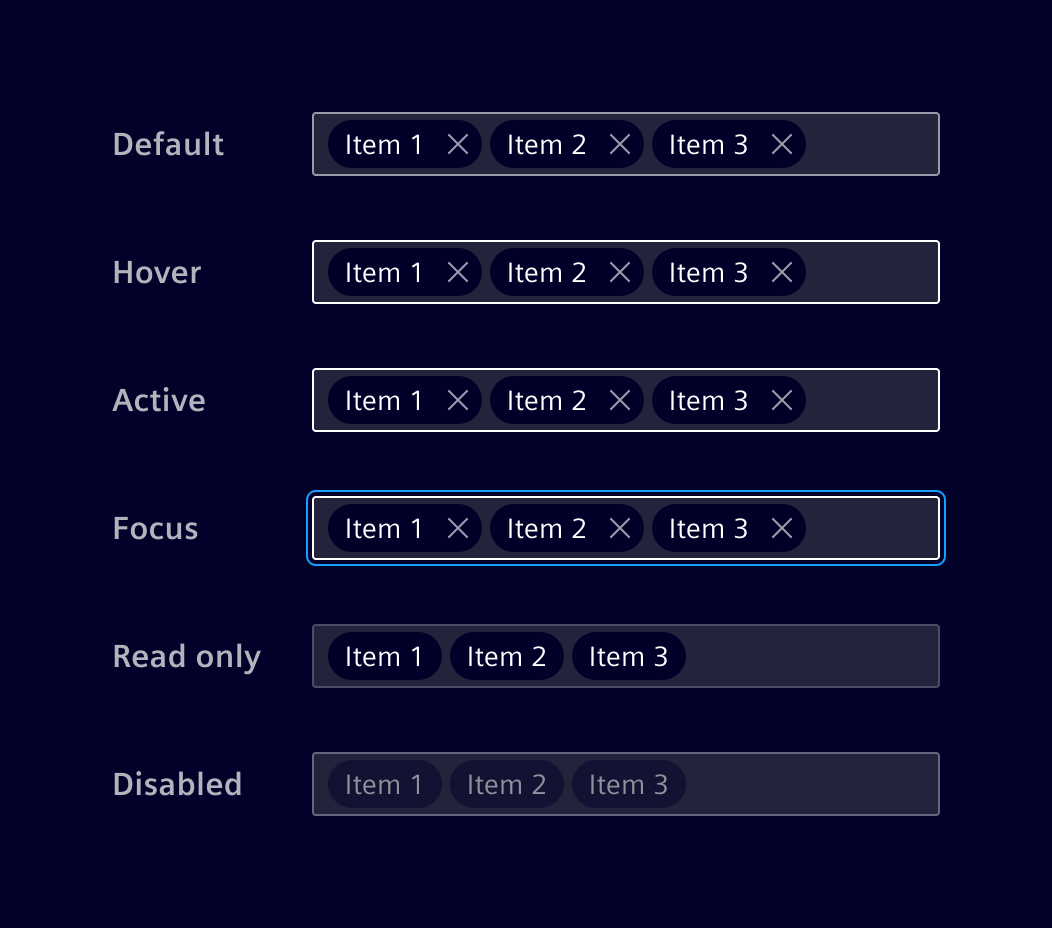Viewport: 1052px width, 928px height.
Task: Remove Item 3 from the Hover input
Action: point(781,272)
